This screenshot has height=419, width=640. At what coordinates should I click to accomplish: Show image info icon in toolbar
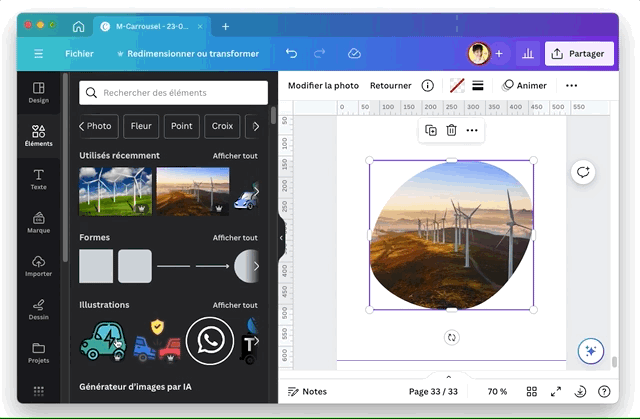427,86
